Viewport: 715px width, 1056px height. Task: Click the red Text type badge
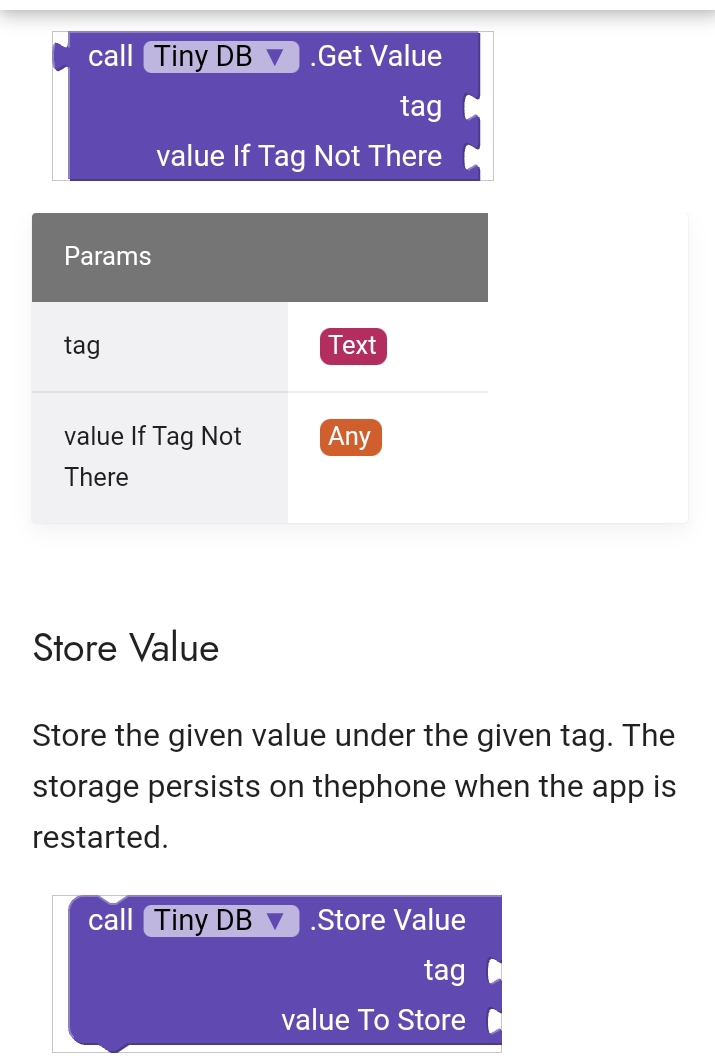coord(352,346)
